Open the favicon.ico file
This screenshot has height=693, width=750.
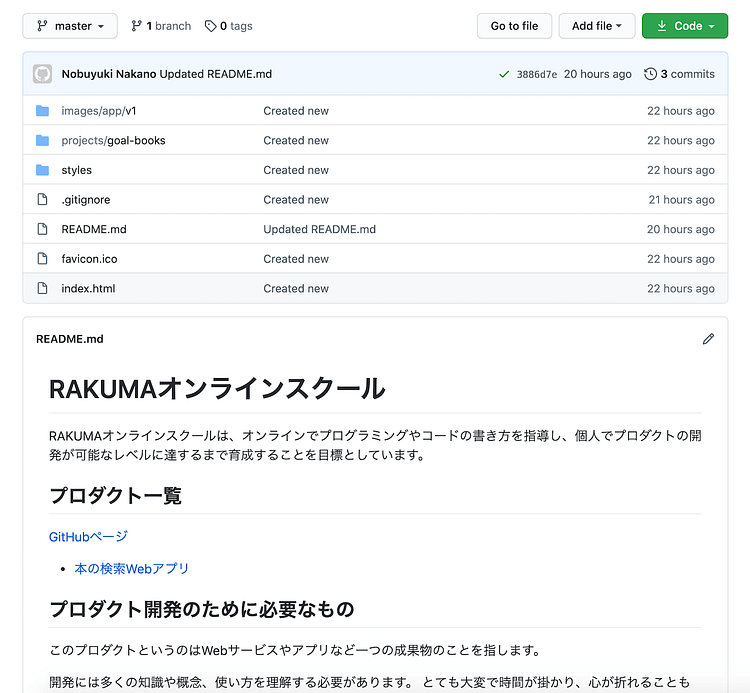pos(89,259)
